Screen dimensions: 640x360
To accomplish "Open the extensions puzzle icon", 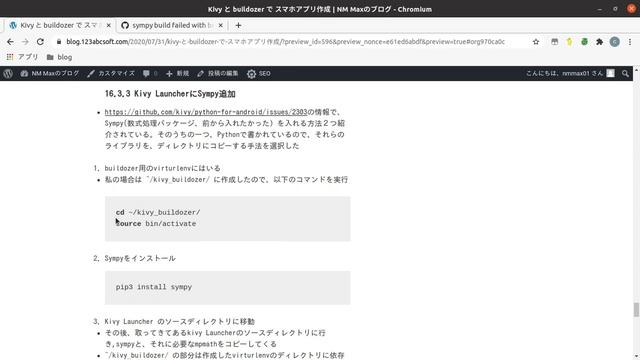I will pos(600,42).
